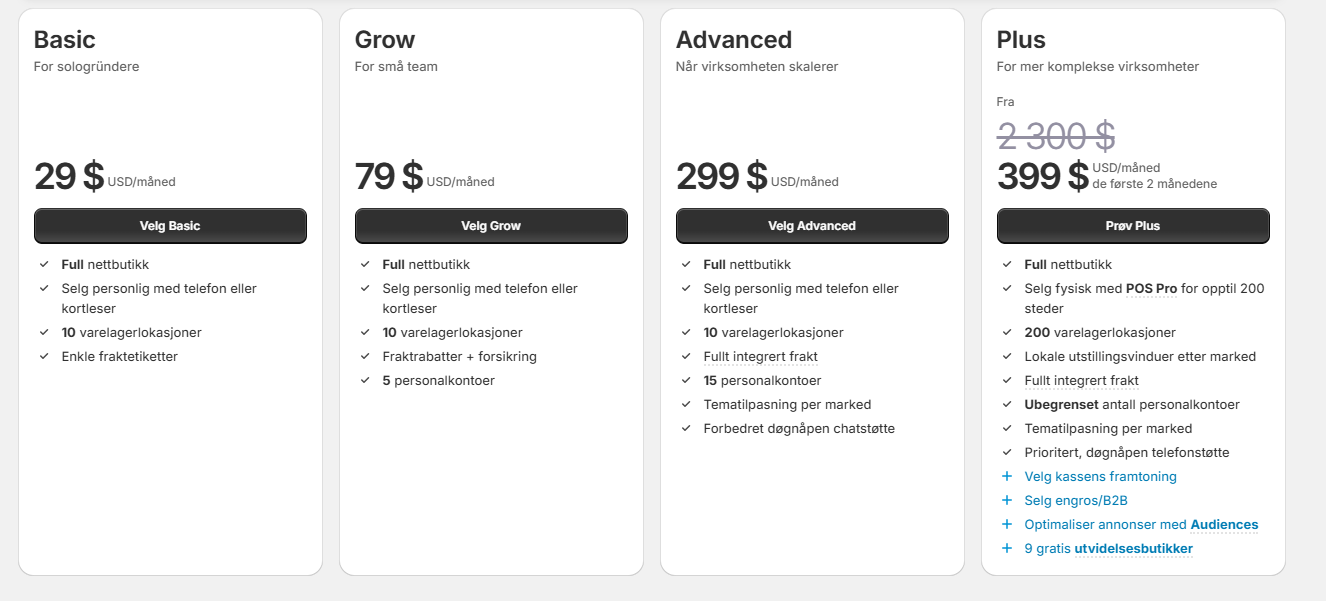
Task: Click plus icon beside Velg kassens framtoning
Action: pyautogui.click(x=1007, y=477)
